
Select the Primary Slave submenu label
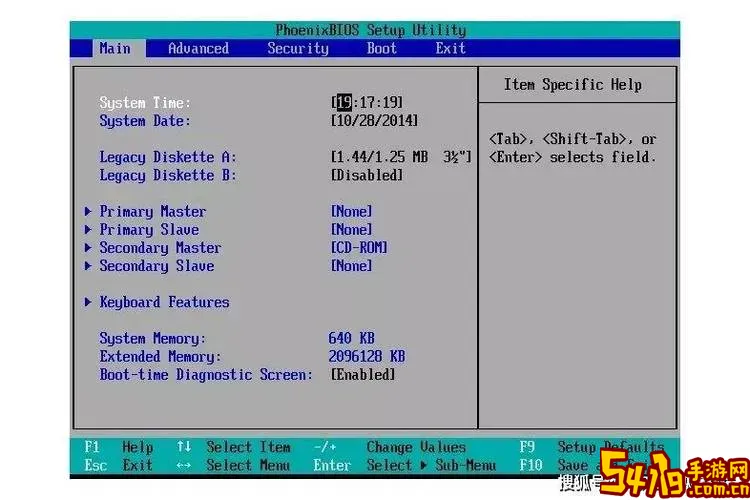(x=149, y=230)
